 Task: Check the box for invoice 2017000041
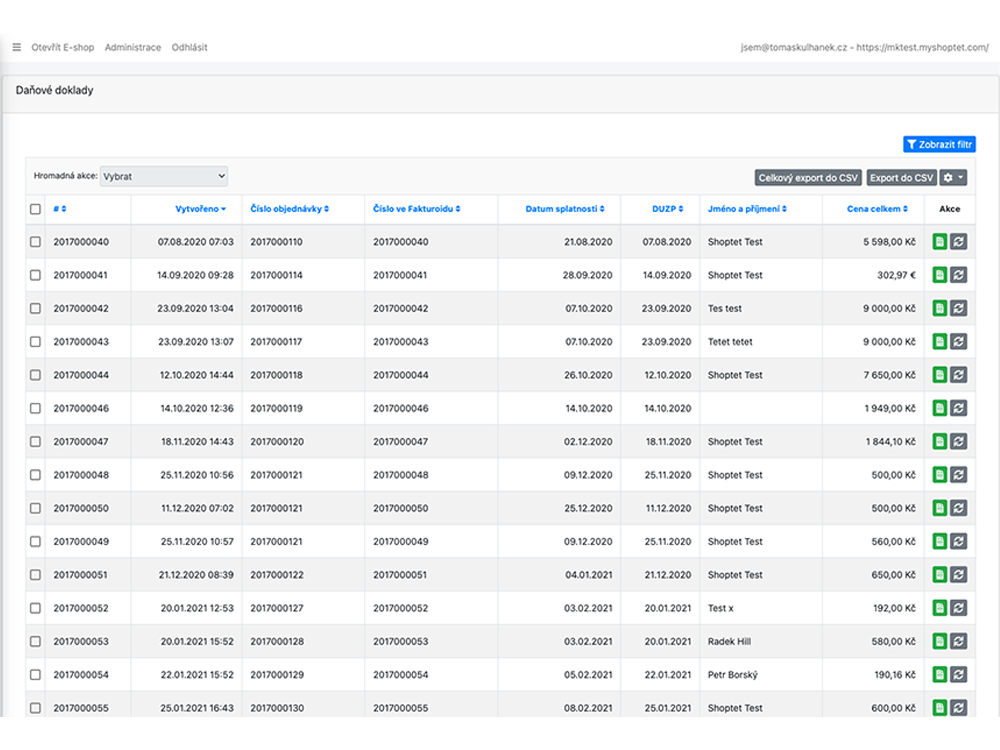pos(35,275)
